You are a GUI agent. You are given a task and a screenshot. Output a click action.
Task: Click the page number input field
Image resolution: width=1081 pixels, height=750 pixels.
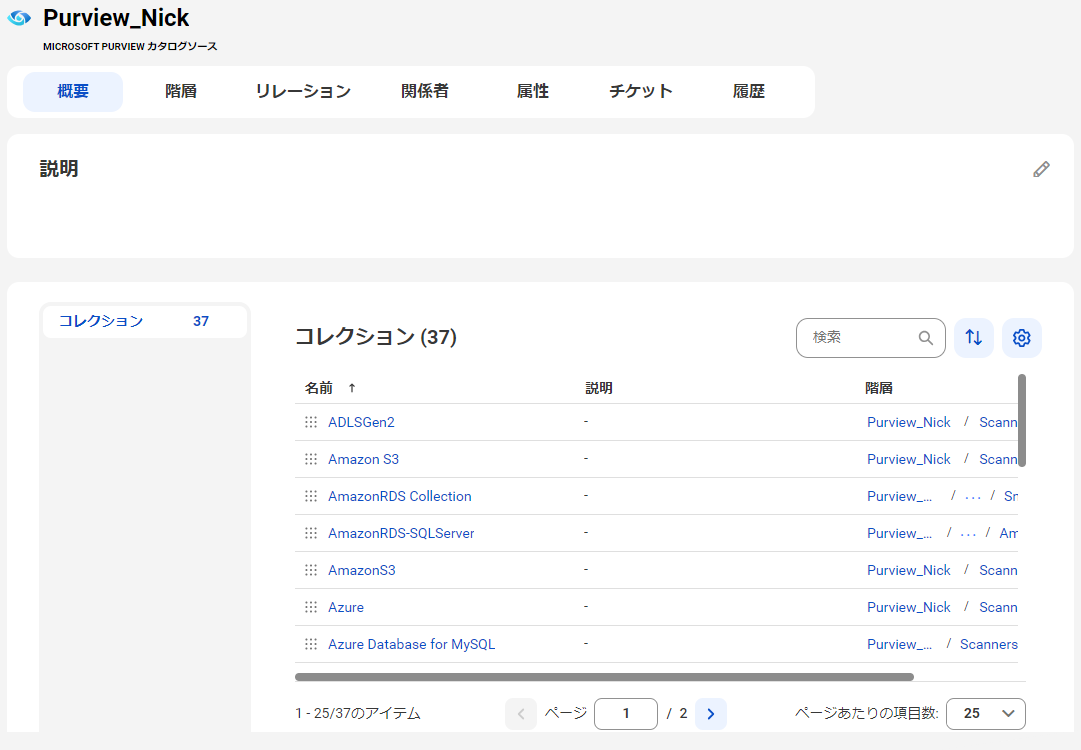[x=626, y=713]
